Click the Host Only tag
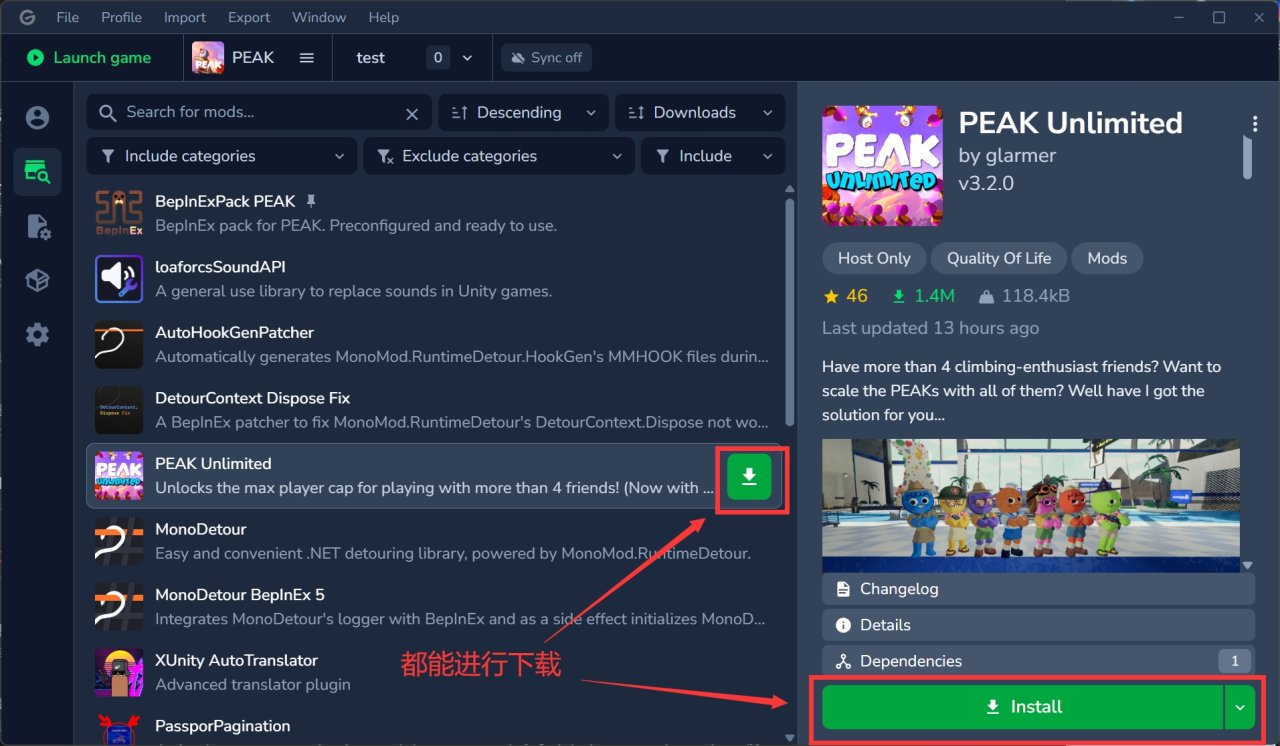The width and height of the screenshot is (1280, 746). 874,258
